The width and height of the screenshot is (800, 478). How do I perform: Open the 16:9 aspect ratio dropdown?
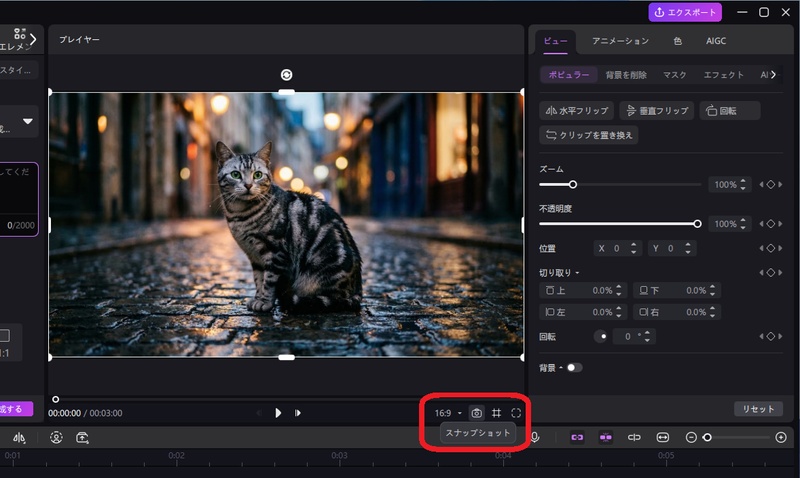click(x=448, y=413)
